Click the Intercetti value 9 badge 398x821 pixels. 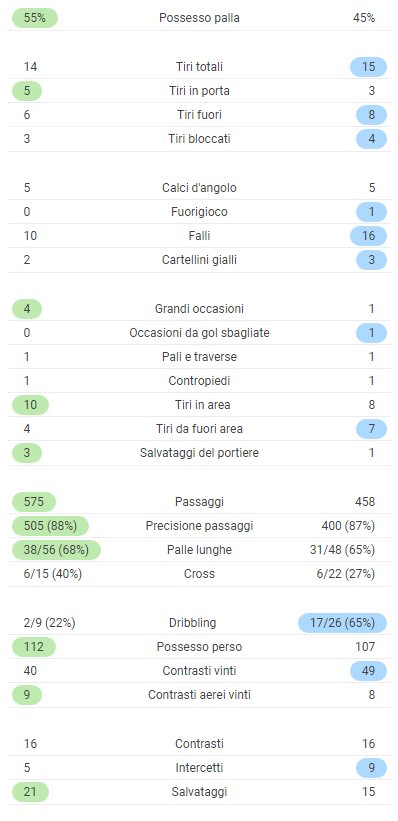(371, 768)
